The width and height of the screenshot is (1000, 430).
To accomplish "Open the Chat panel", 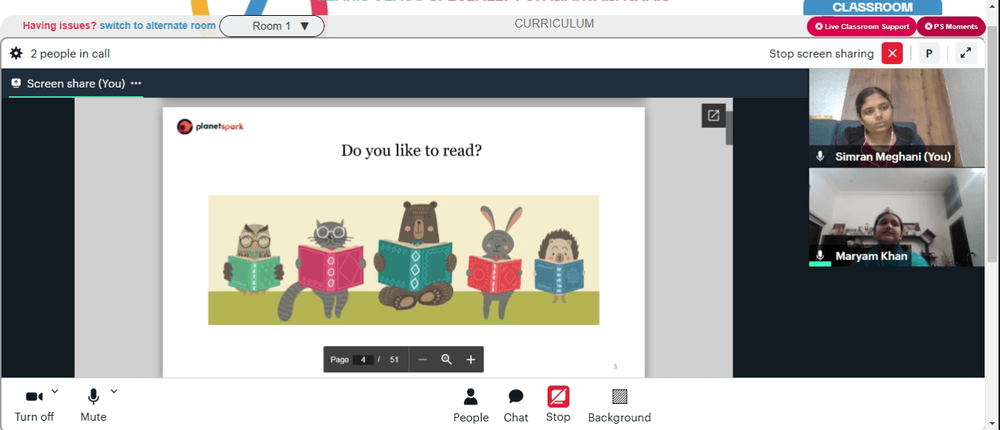I will click(516, 406).
